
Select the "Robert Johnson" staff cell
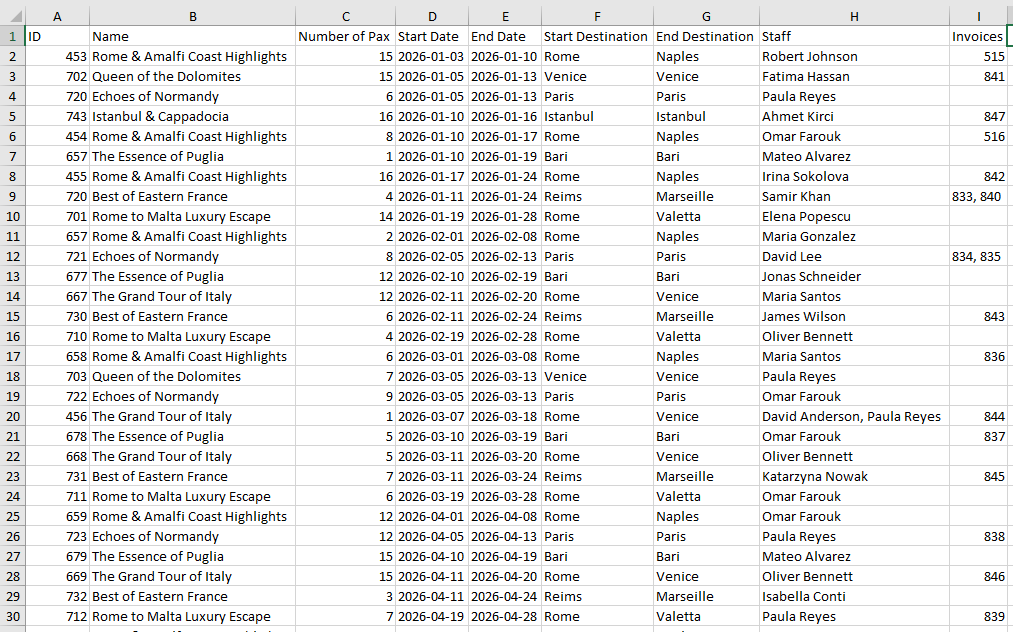pos(810,56)
